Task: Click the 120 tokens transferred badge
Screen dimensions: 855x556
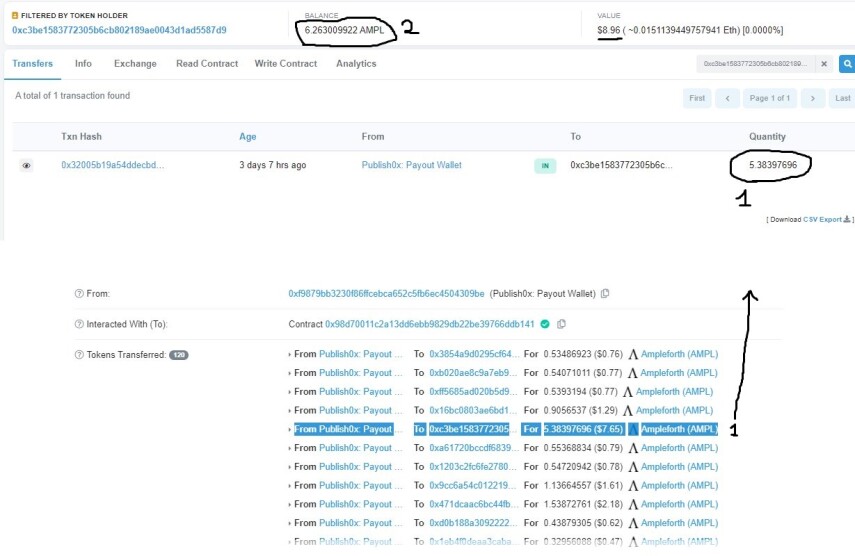Action: click(178, 355)
